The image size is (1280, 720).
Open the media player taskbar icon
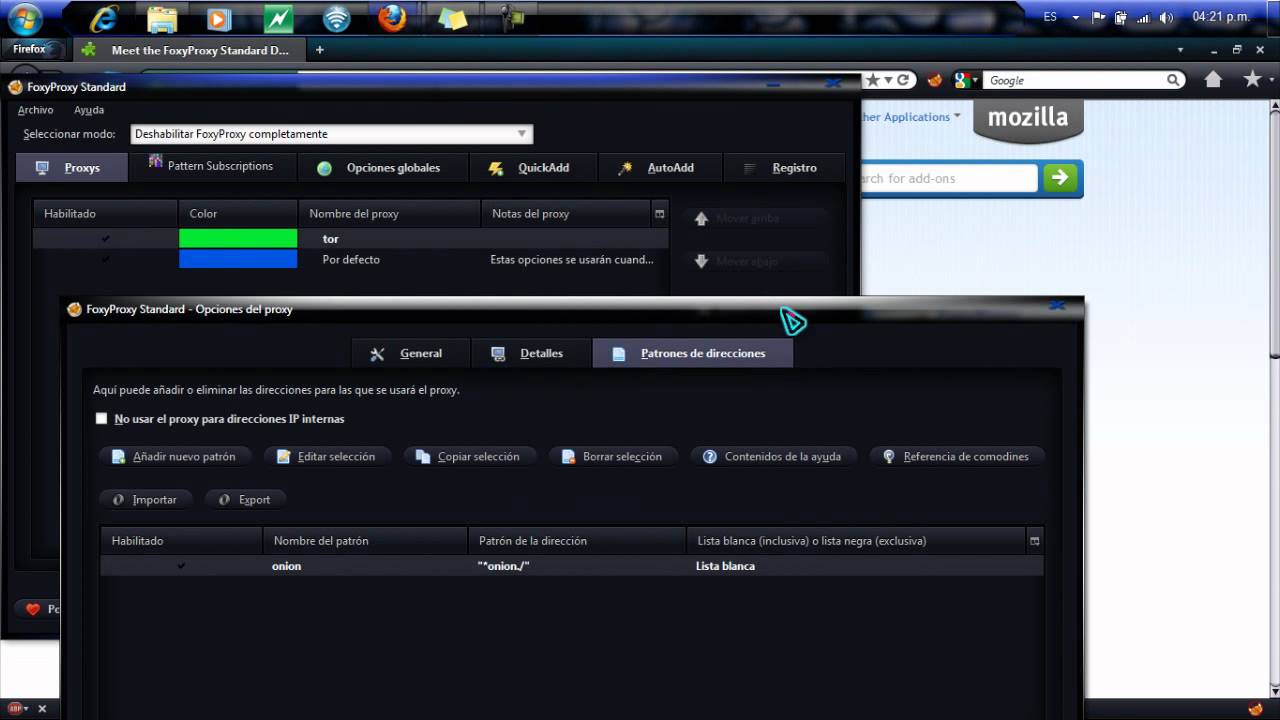point(219,18)
